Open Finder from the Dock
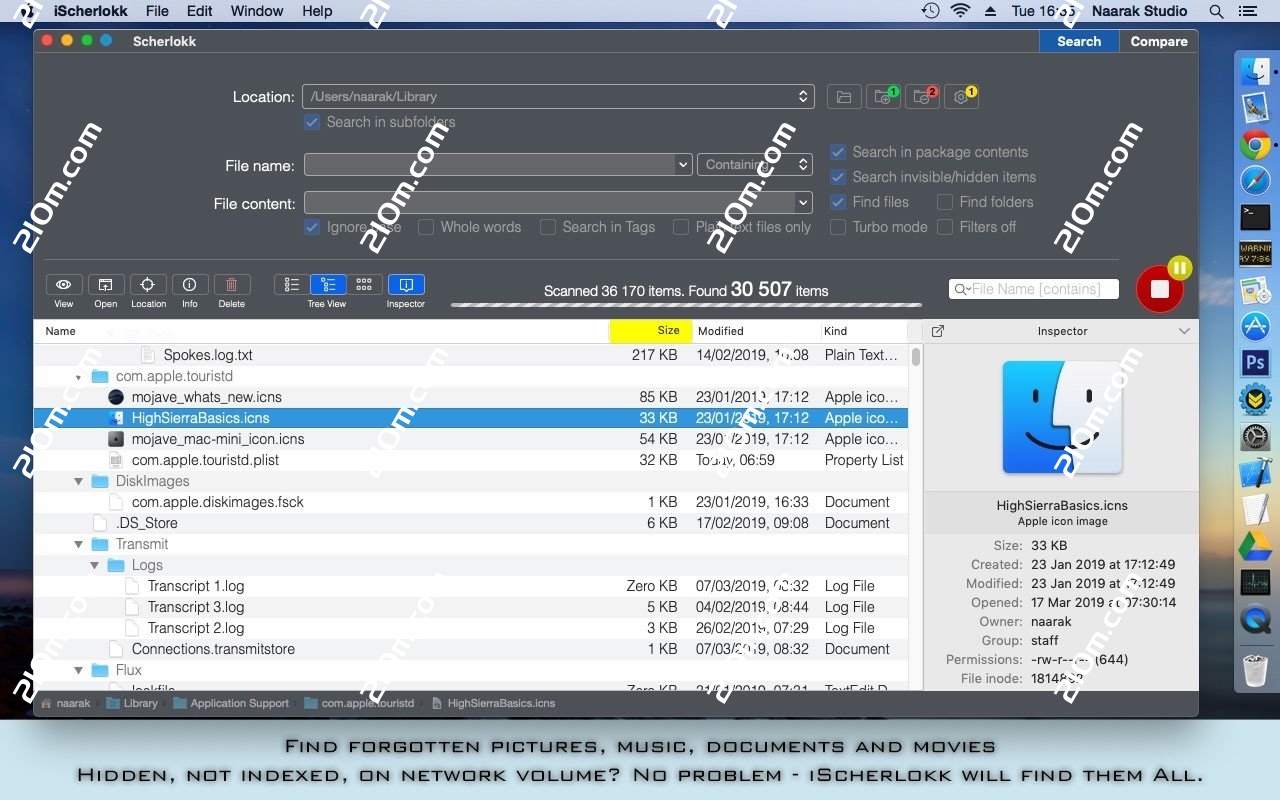The height and width of the screenshot is (800, 1280). 1255,71
